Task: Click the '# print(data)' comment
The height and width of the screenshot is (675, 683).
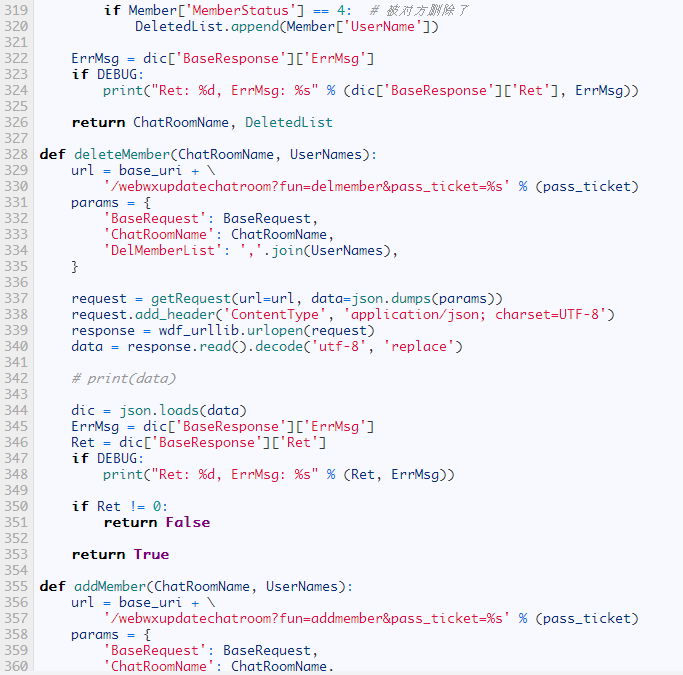Action: coord(124,378)
